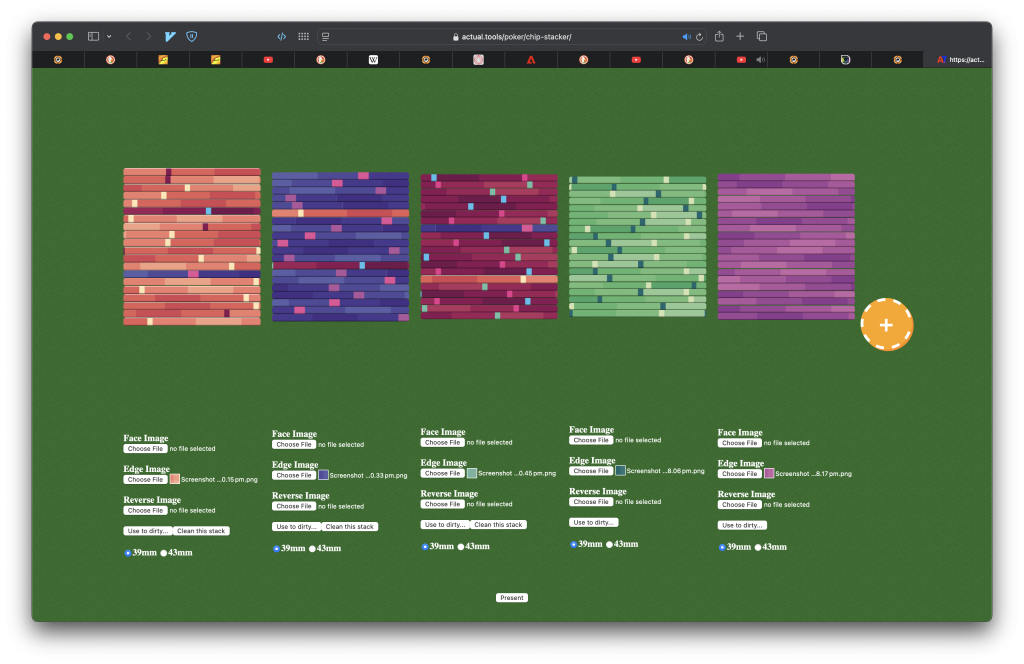The width and height of the screenshot is (1024, 664).
Task: Click the maroon stack's edge image swatch
Action: 472,473
